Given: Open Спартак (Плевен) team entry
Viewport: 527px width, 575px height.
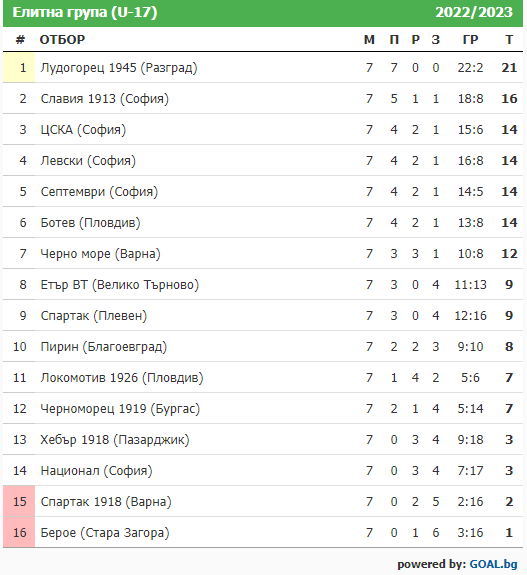Looking at the screenshot, I should tap(94, 316).
